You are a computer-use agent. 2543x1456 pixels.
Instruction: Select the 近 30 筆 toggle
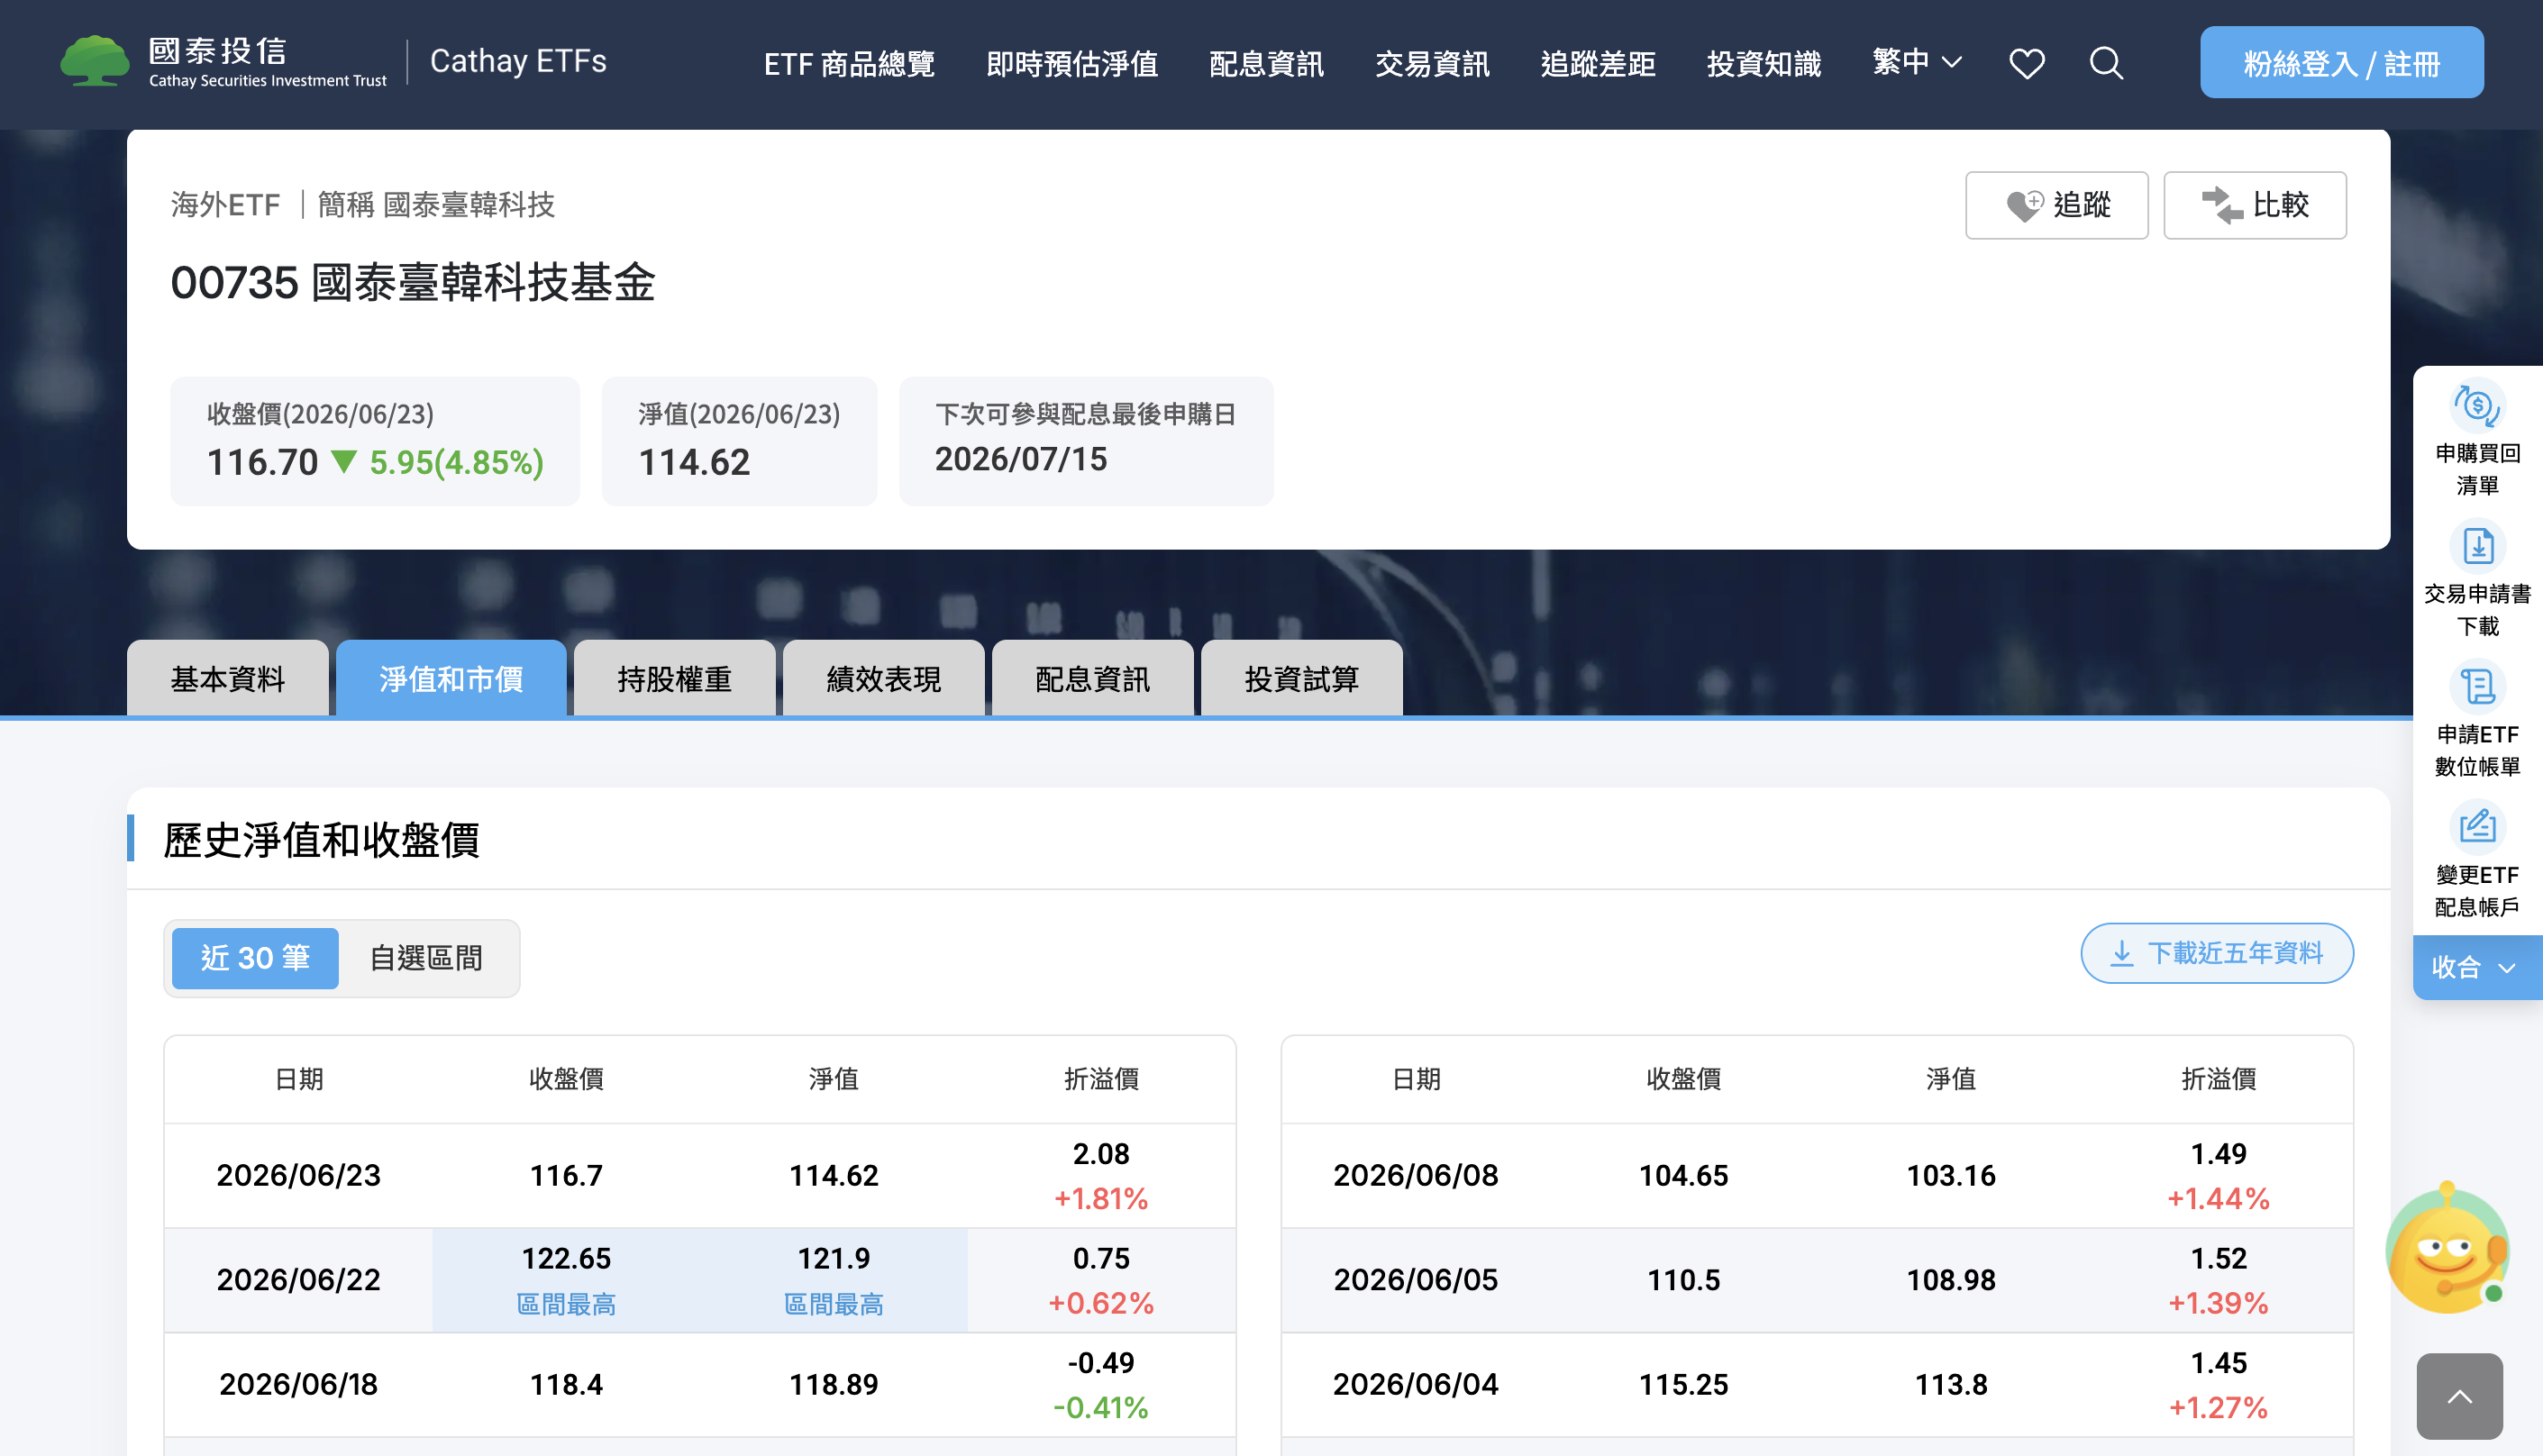(x=255, y=958)
